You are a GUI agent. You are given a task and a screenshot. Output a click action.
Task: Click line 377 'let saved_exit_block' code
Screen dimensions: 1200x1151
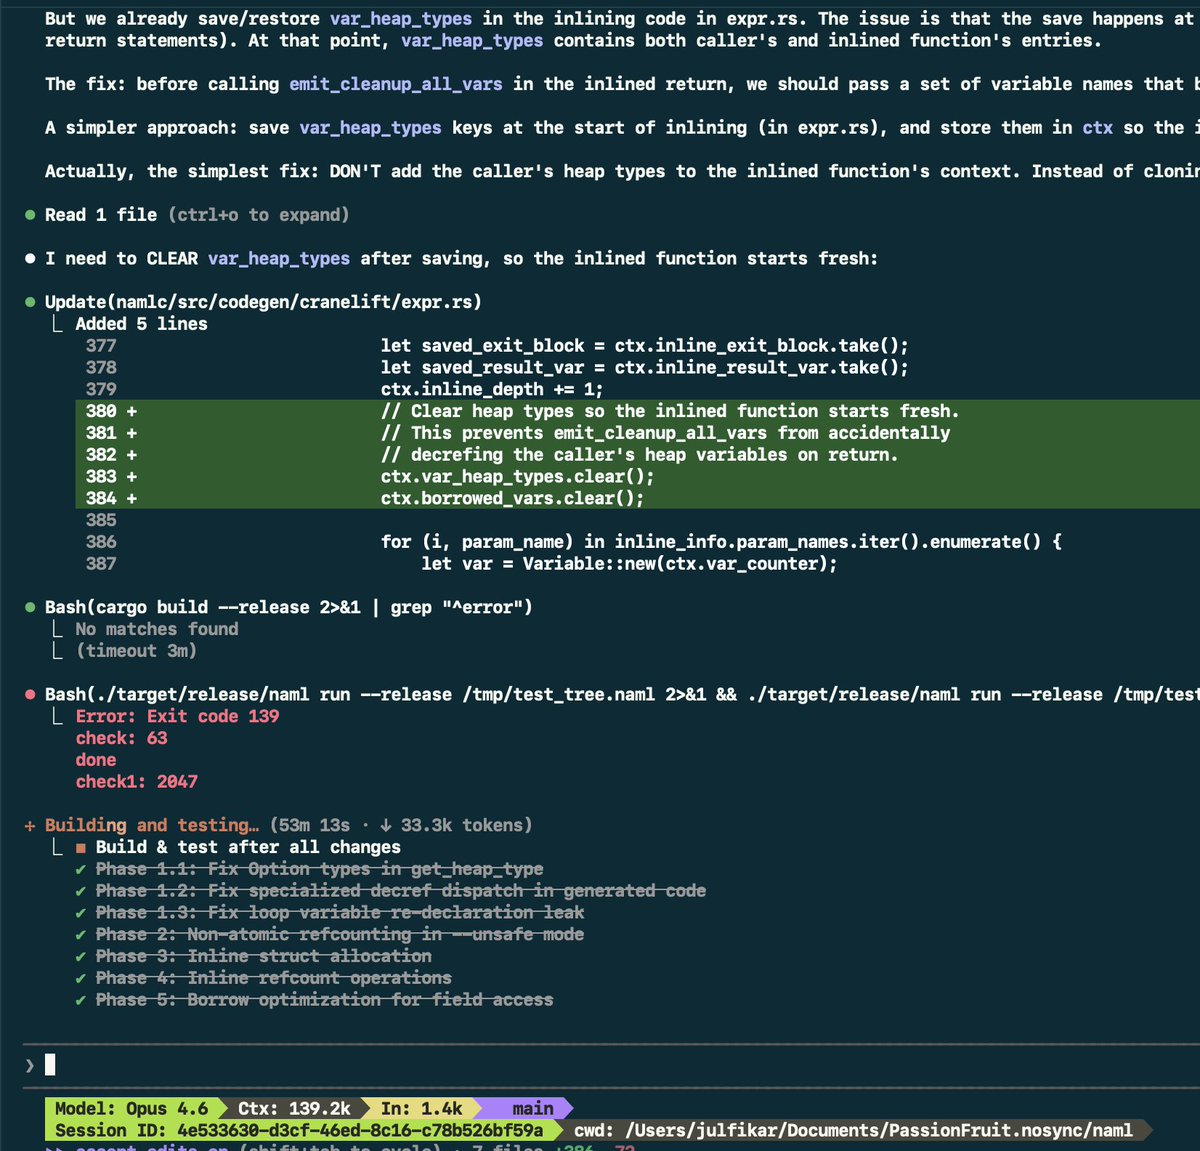click(645, 346)
